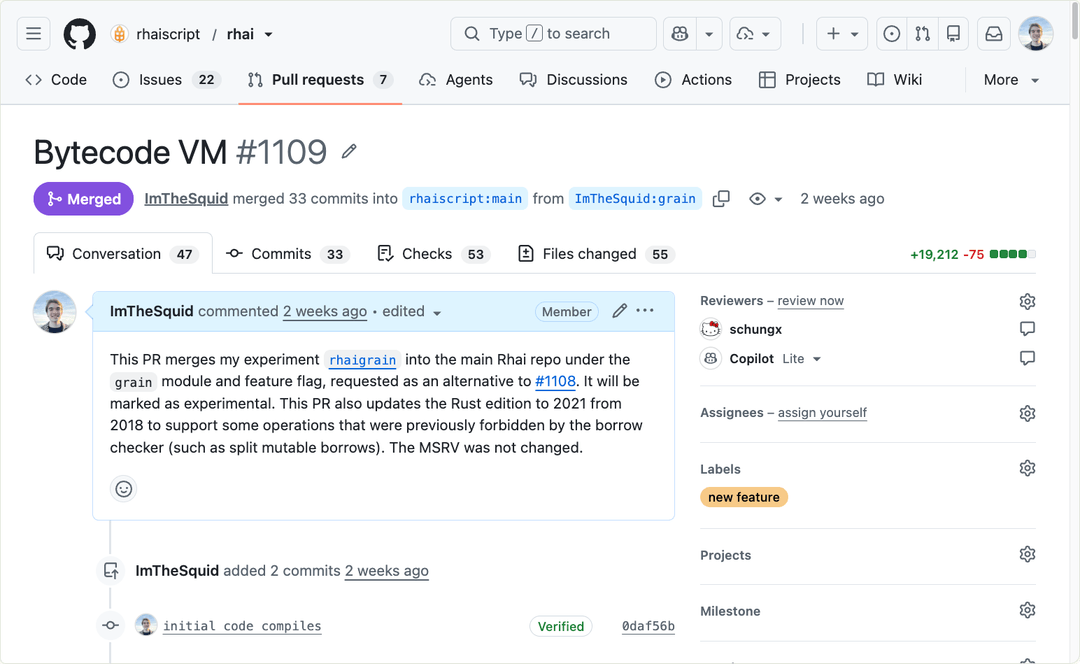Click the purple Merged status badge

83,199
